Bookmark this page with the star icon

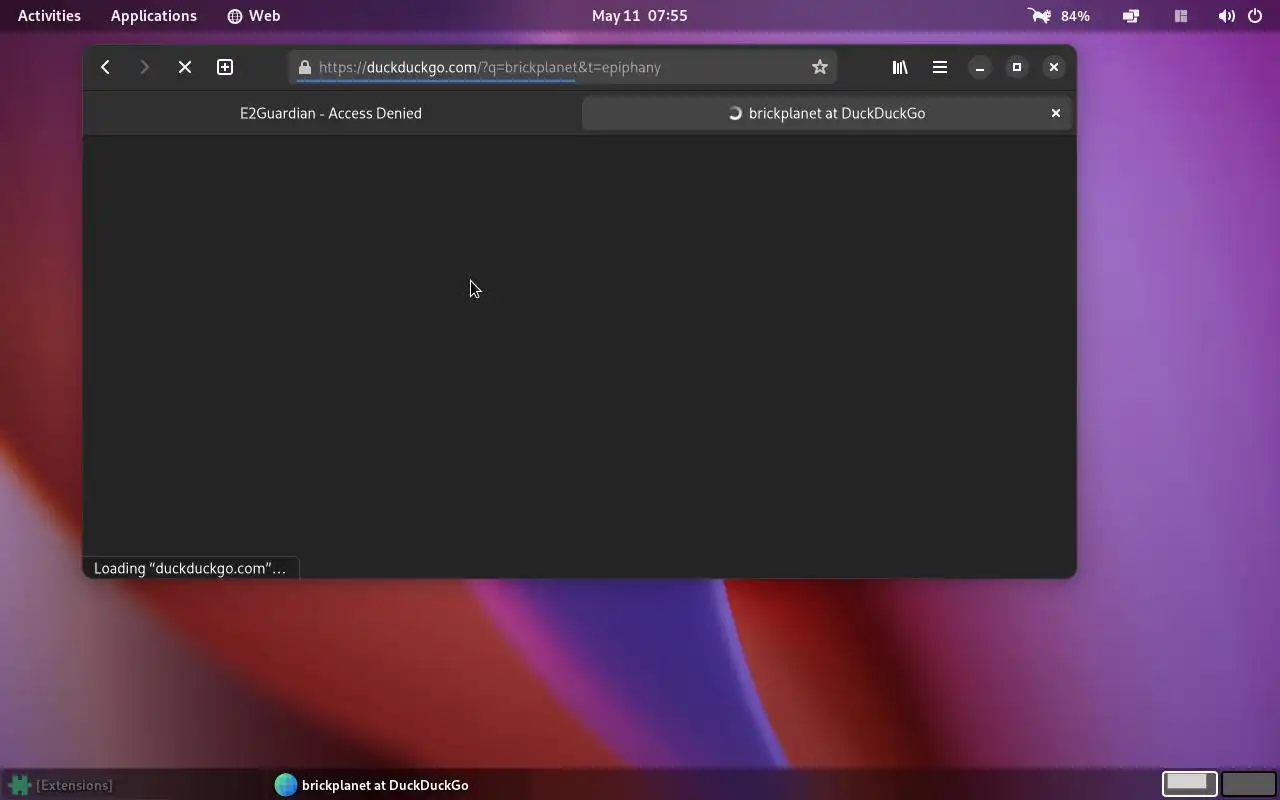pyautogui.click(x=820, y=67)
